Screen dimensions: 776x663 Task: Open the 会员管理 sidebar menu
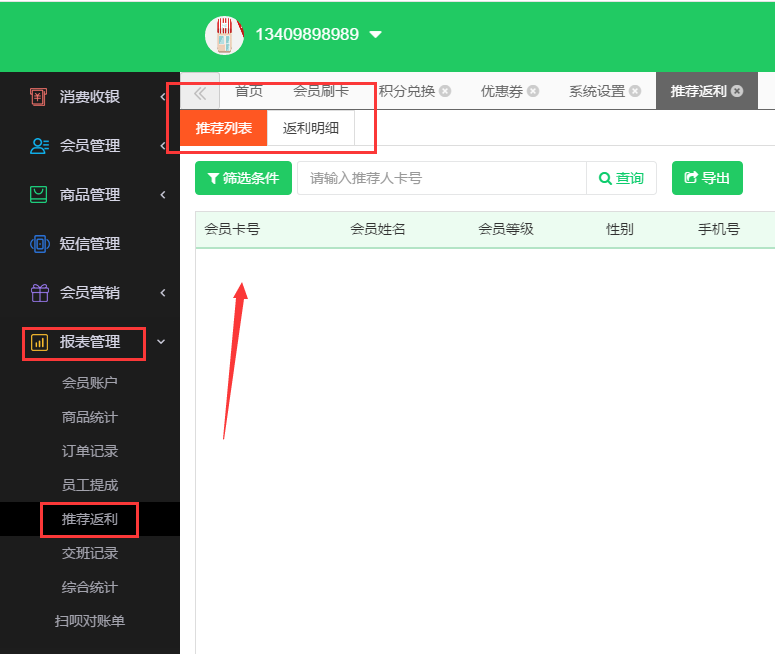[90, 145]
